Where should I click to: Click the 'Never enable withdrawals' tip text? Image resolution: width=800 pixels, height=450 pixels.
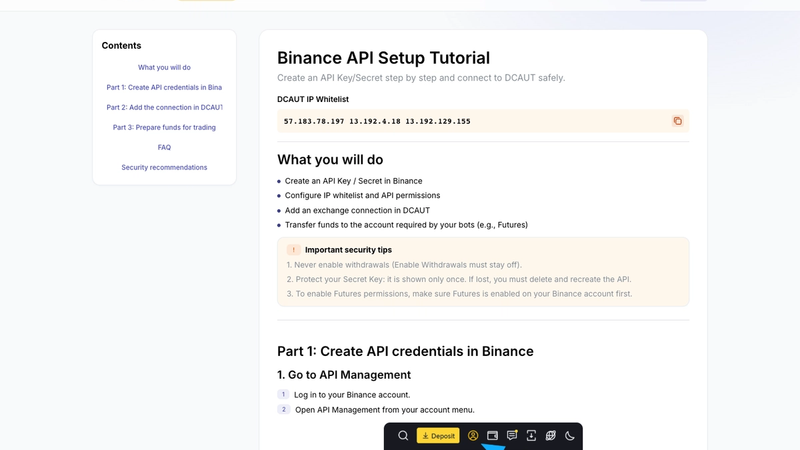pos(404,265)
